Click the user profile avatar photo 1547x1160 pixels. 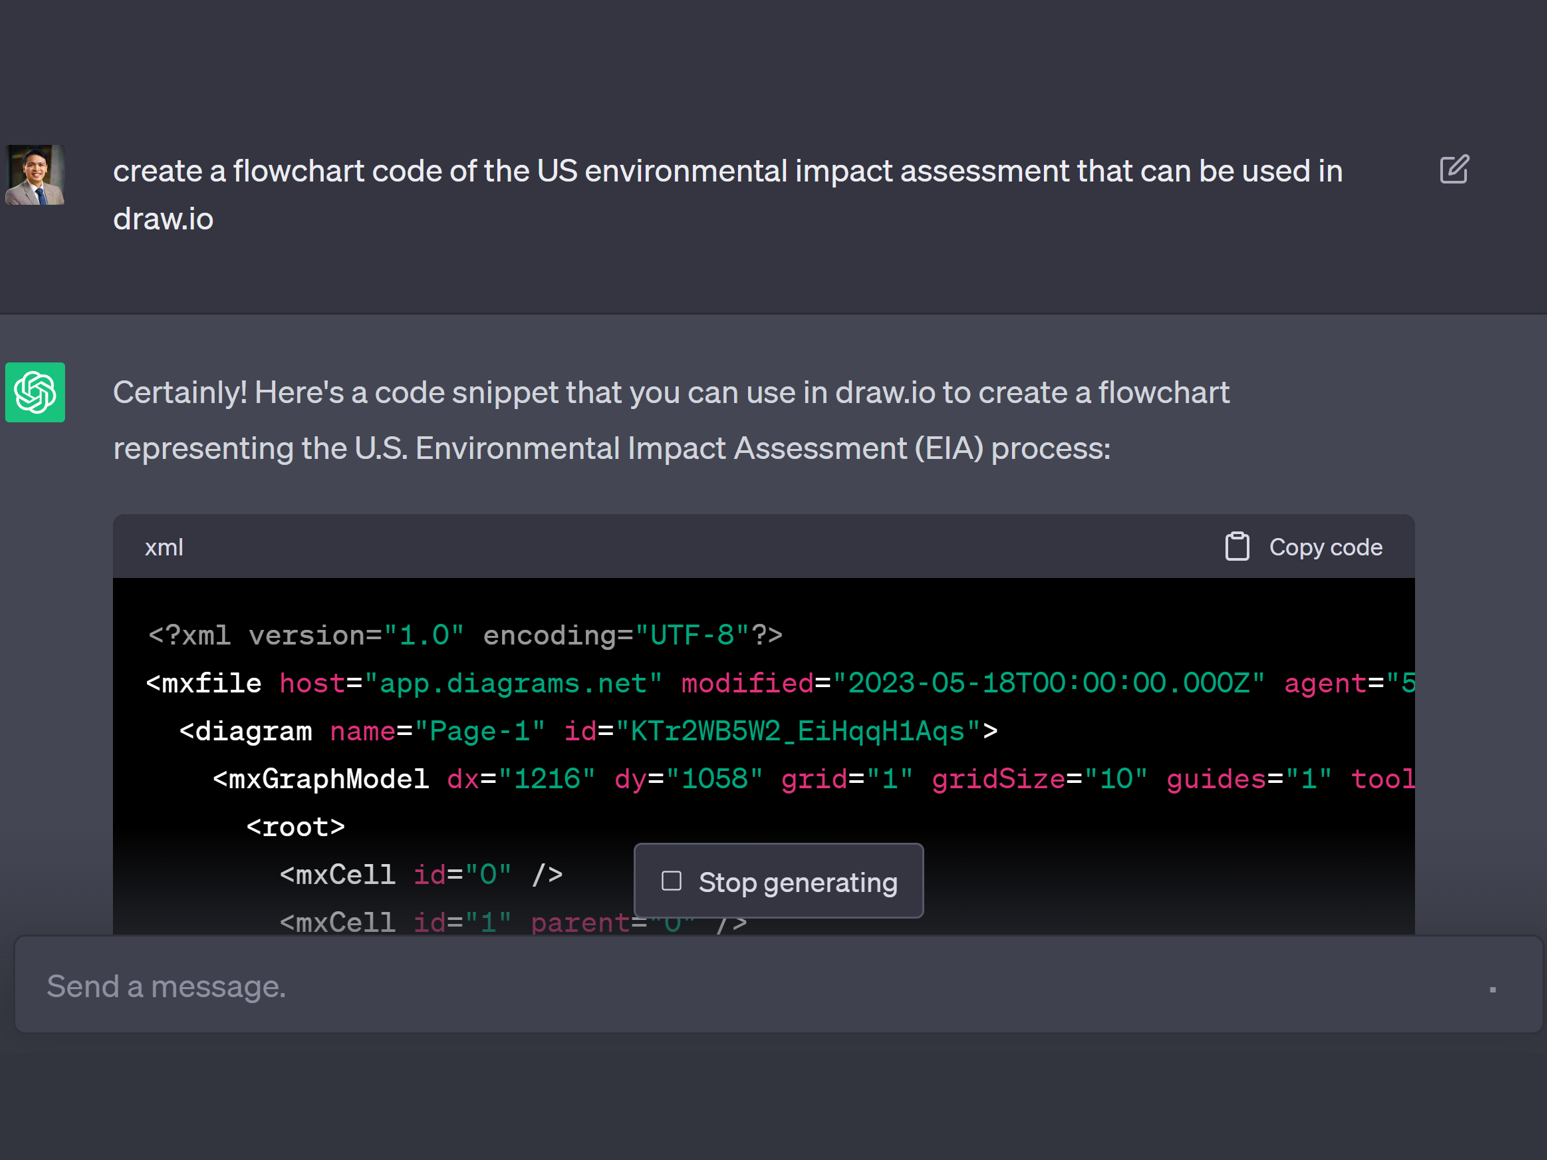pos(35,175)
